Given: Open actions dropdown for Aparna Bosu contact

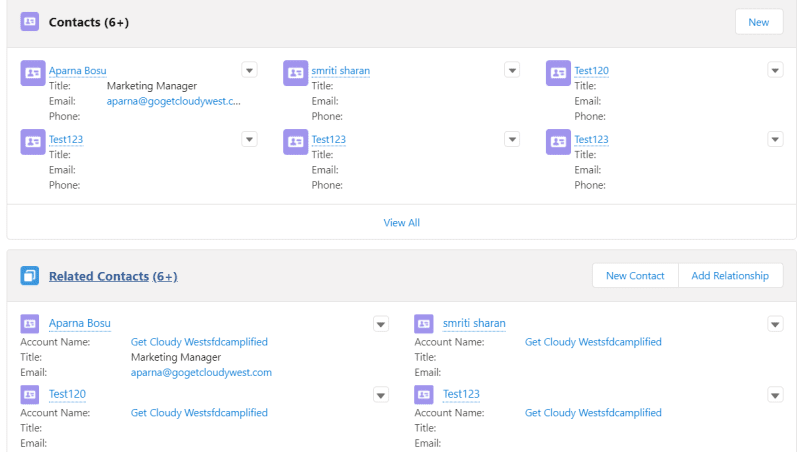Looking at the screenshot, I should (249, 70).
